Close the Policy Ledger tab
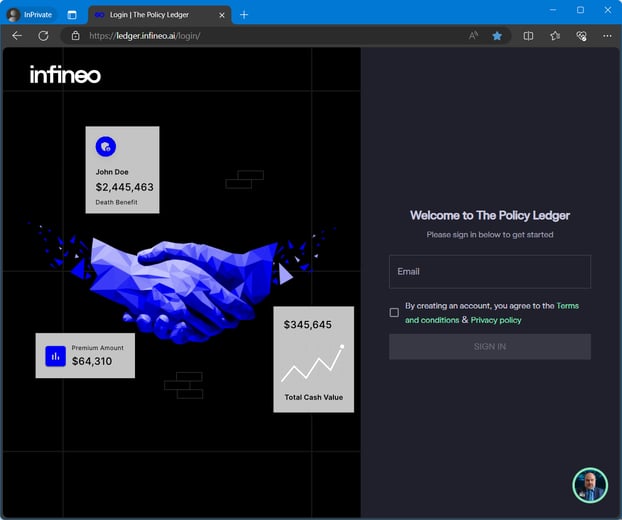622x520 pixels. click(x=222, y=15)
